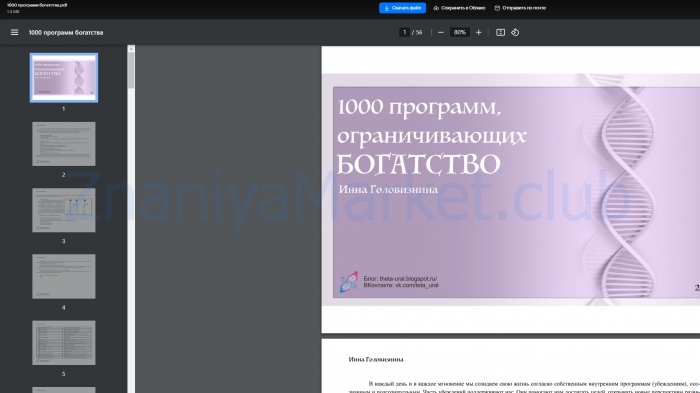Open page 5 thumbnail

[64, 343]
